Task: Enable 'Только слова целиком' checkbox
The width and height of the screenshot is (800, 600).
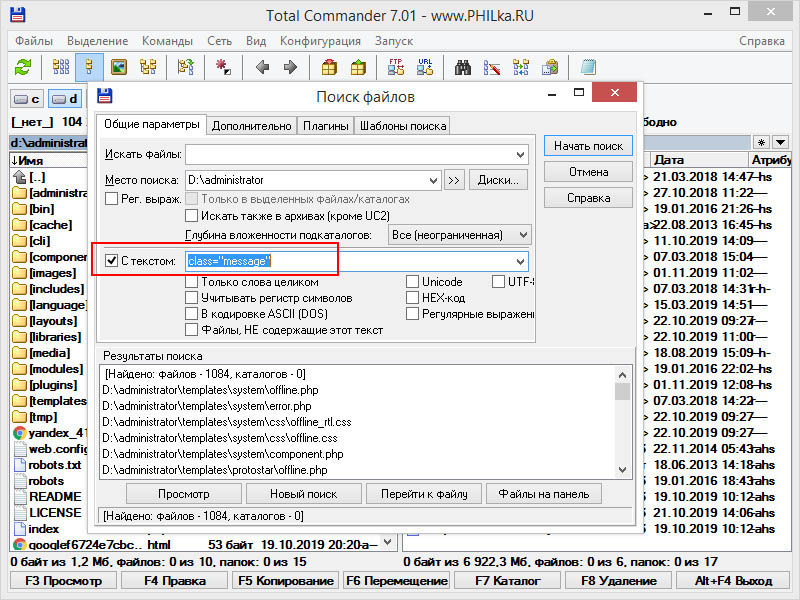Action: coord(191,282)
